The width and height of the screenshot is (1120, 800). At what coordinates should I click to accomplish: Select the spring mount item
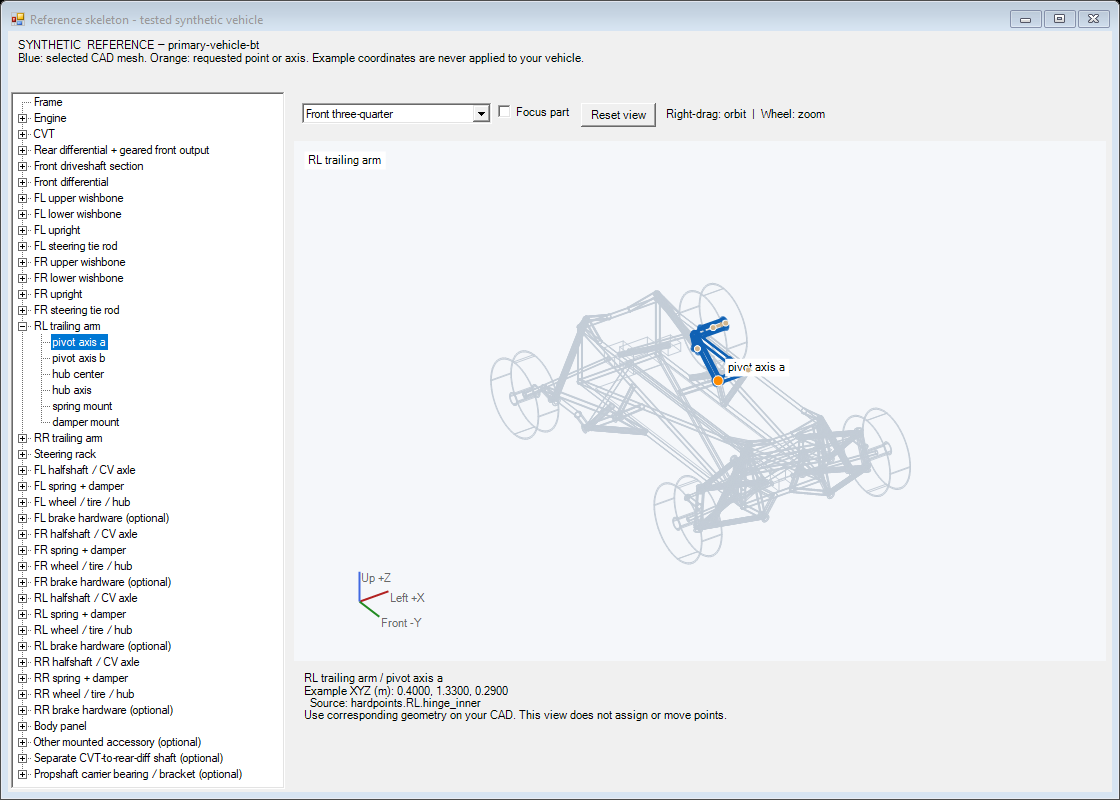tap(82, 406)
